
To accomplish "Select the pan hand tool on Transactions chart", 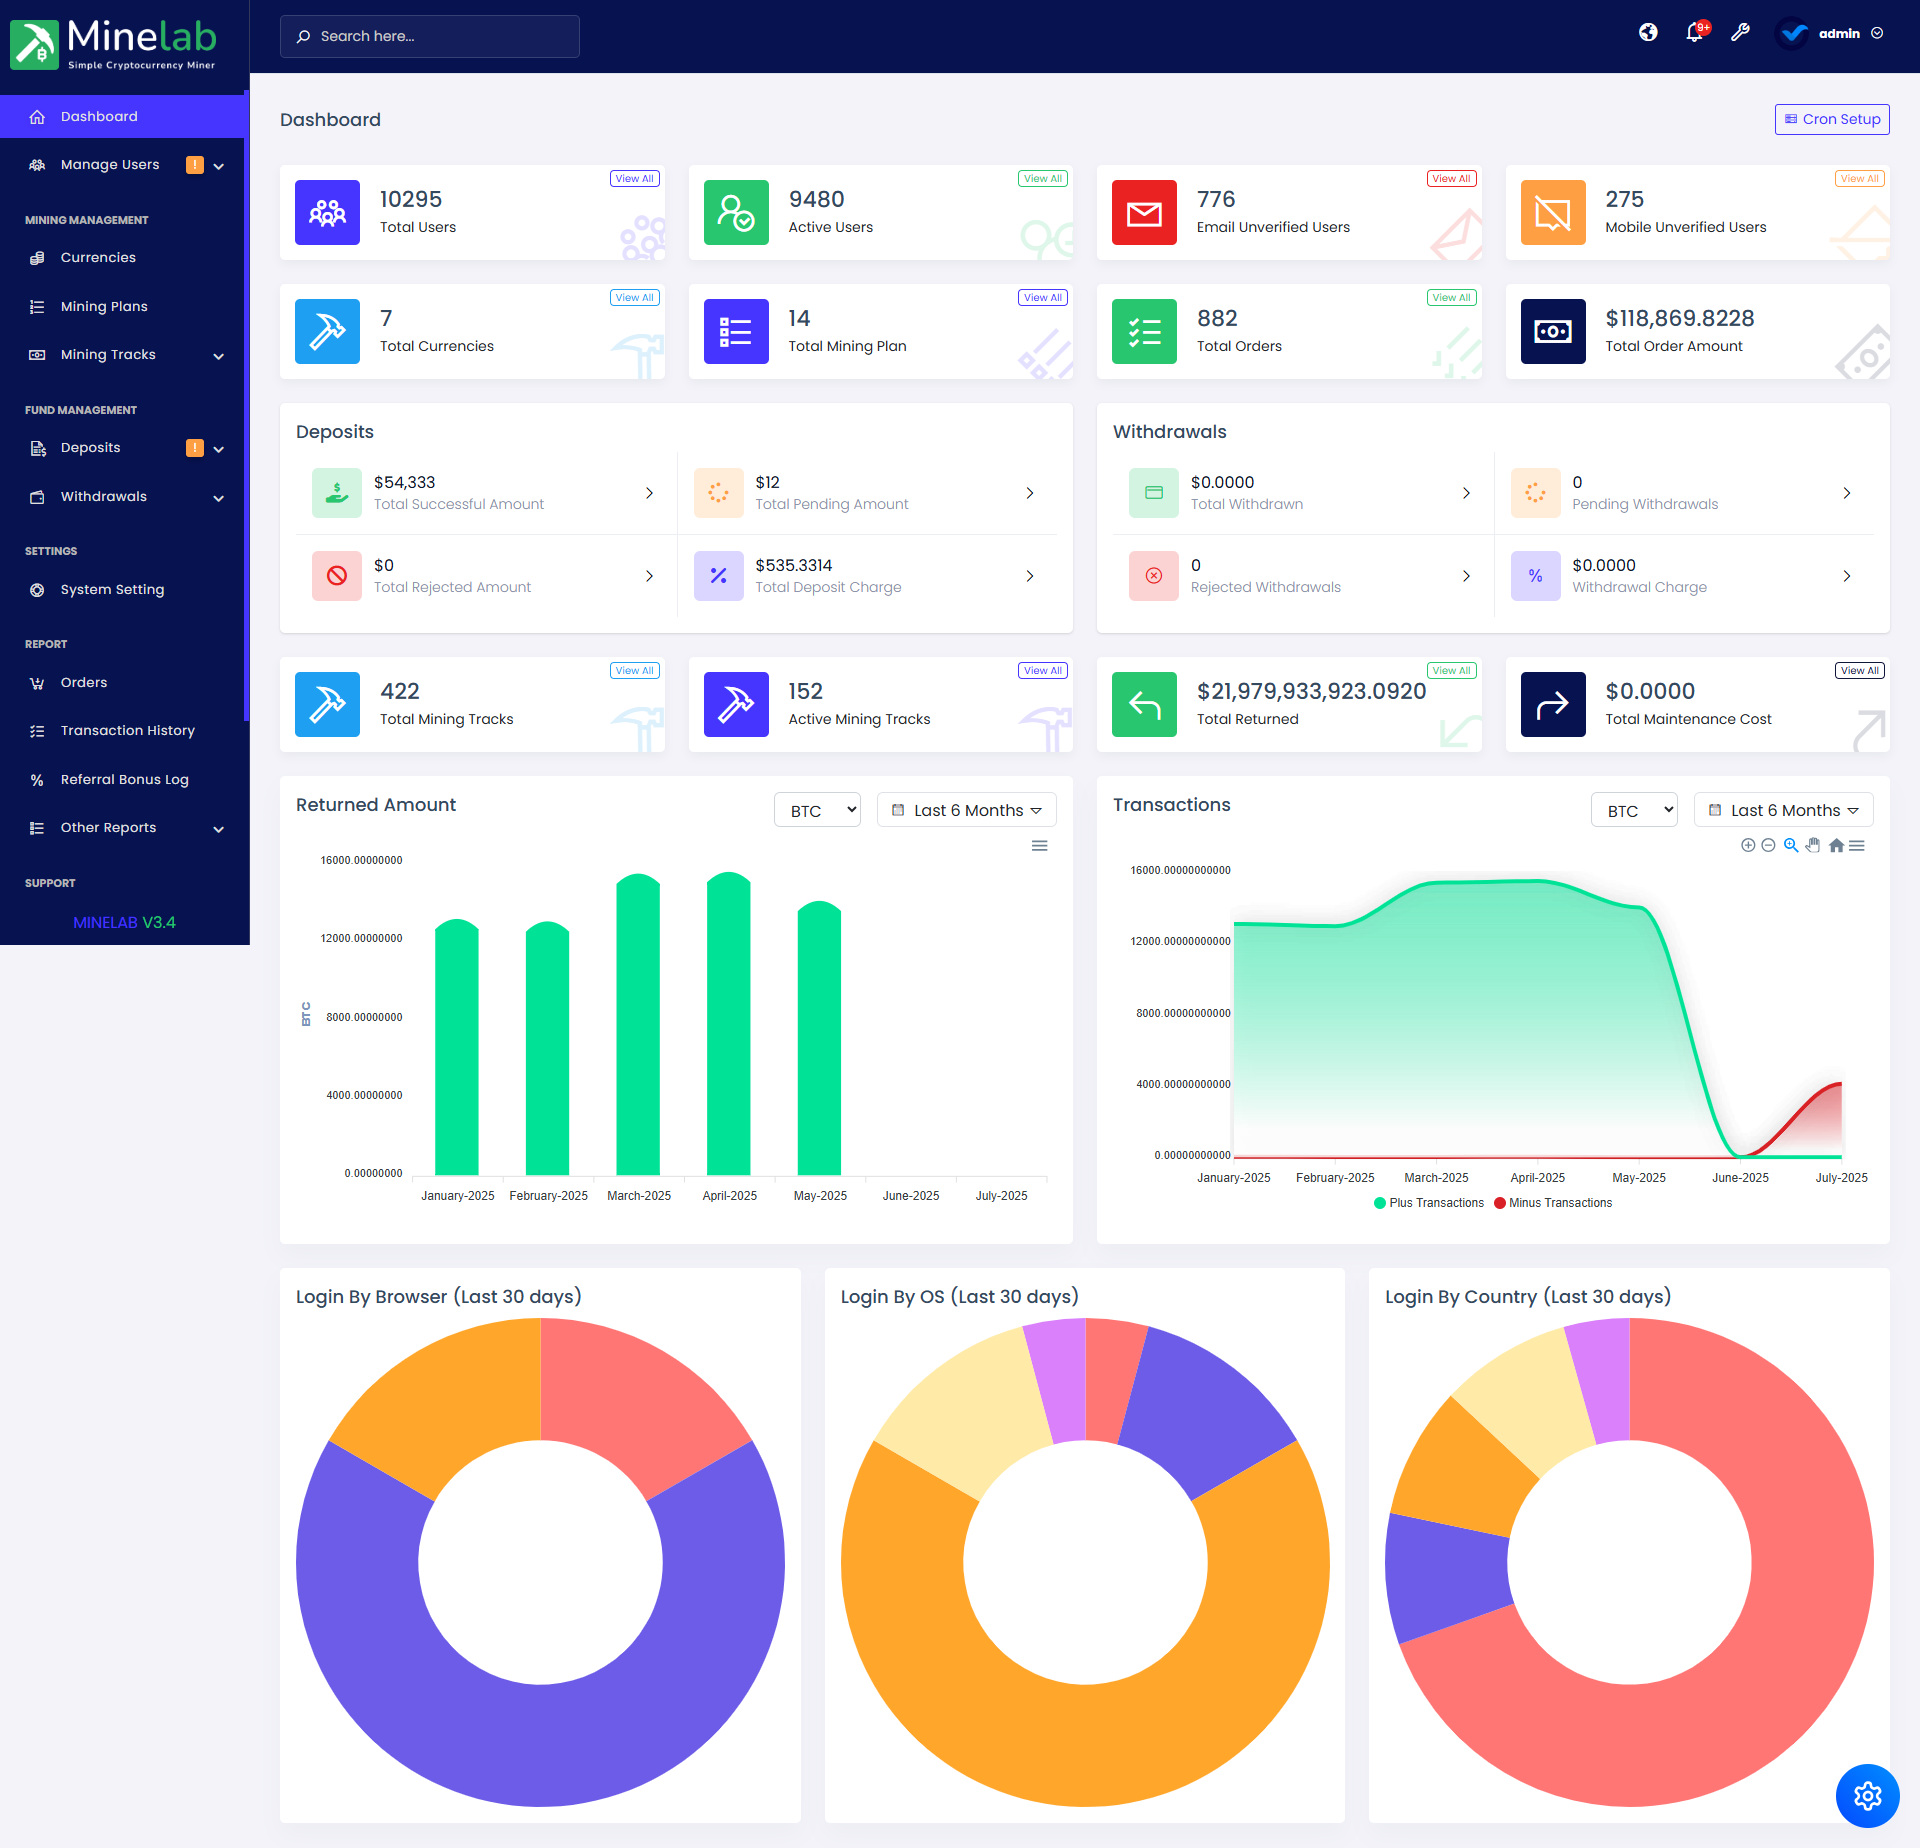I will click(1813, 846).
